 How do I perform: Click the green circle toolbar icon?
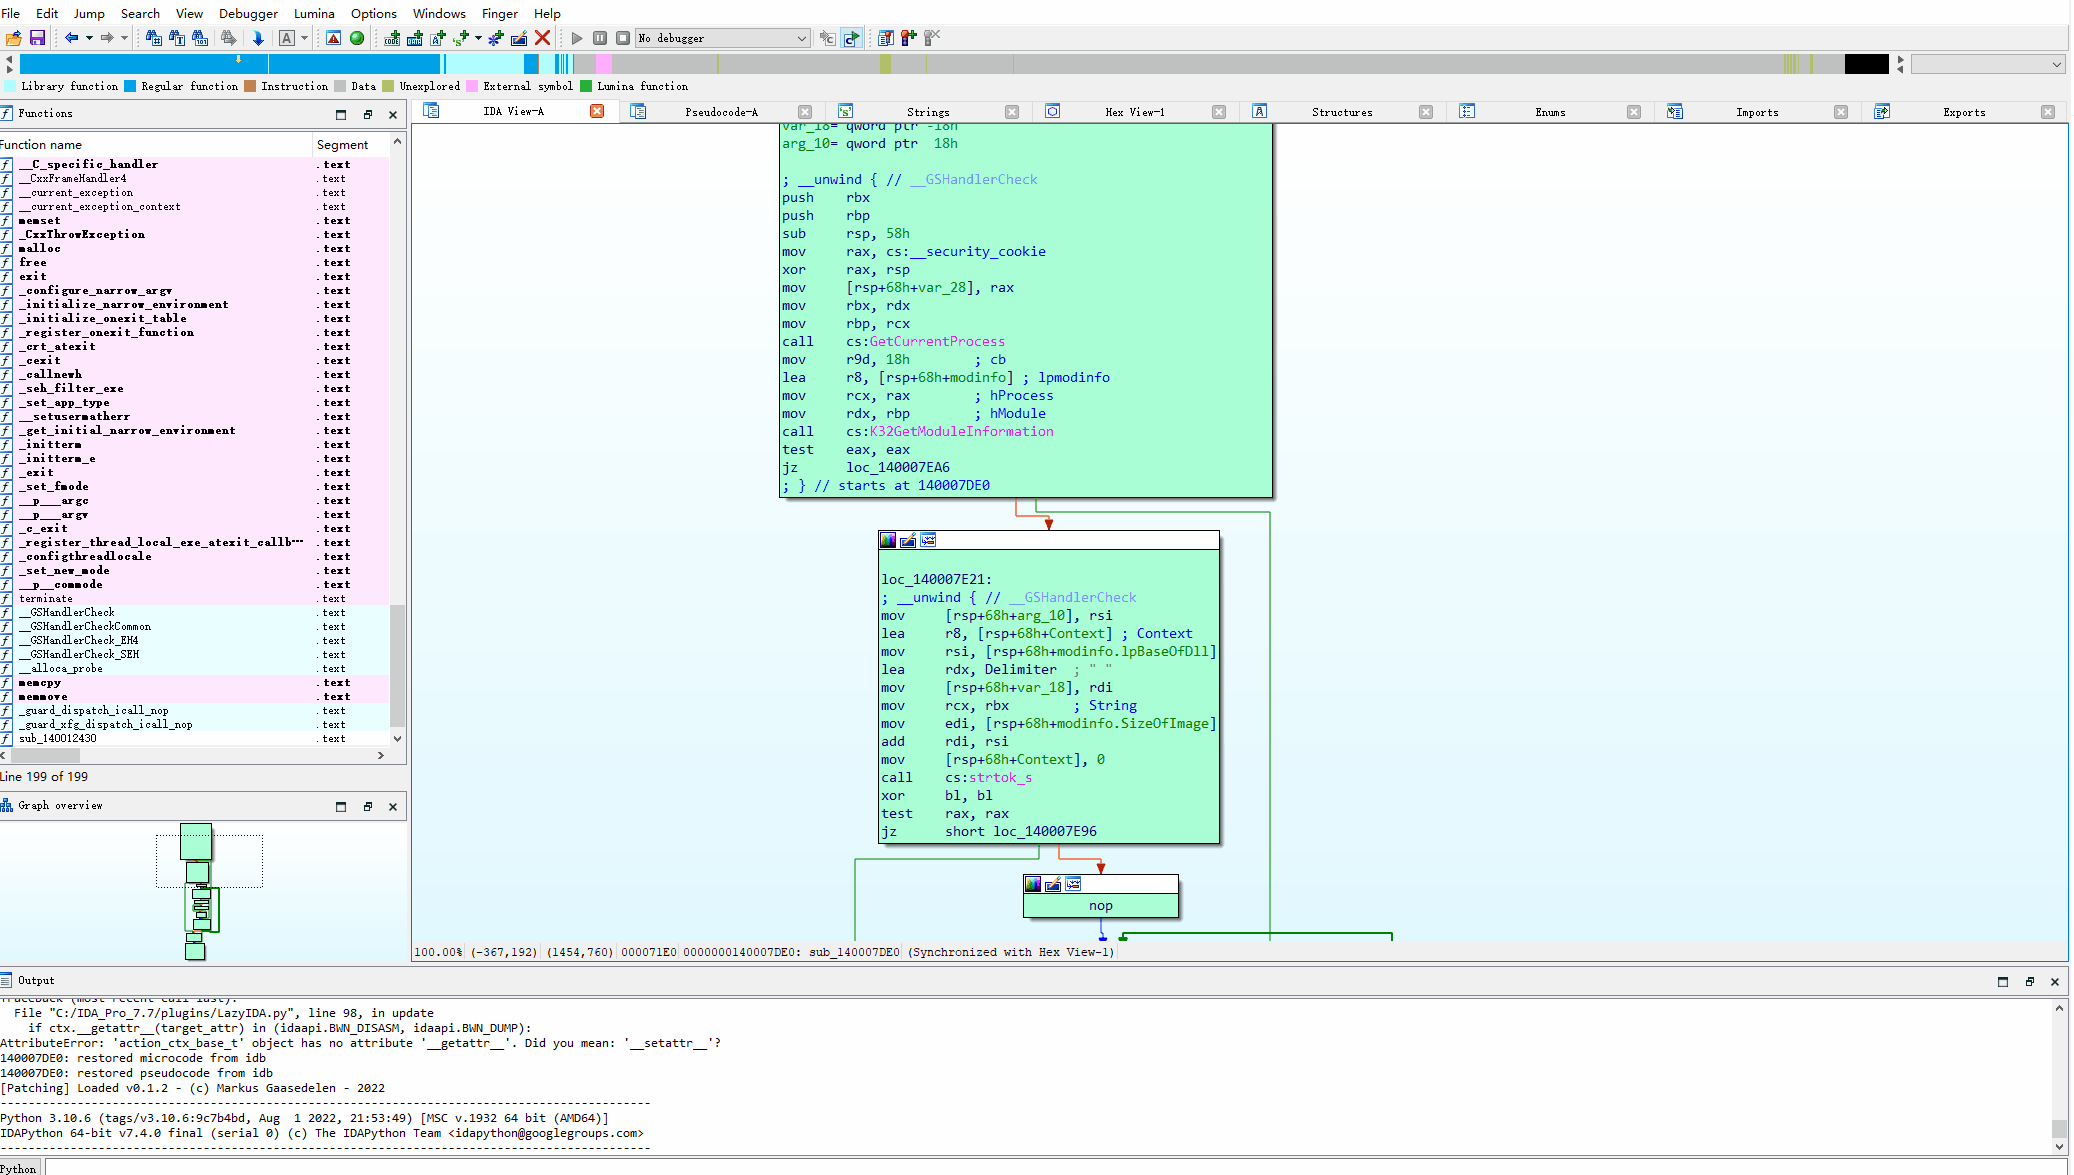click(357, 38)
